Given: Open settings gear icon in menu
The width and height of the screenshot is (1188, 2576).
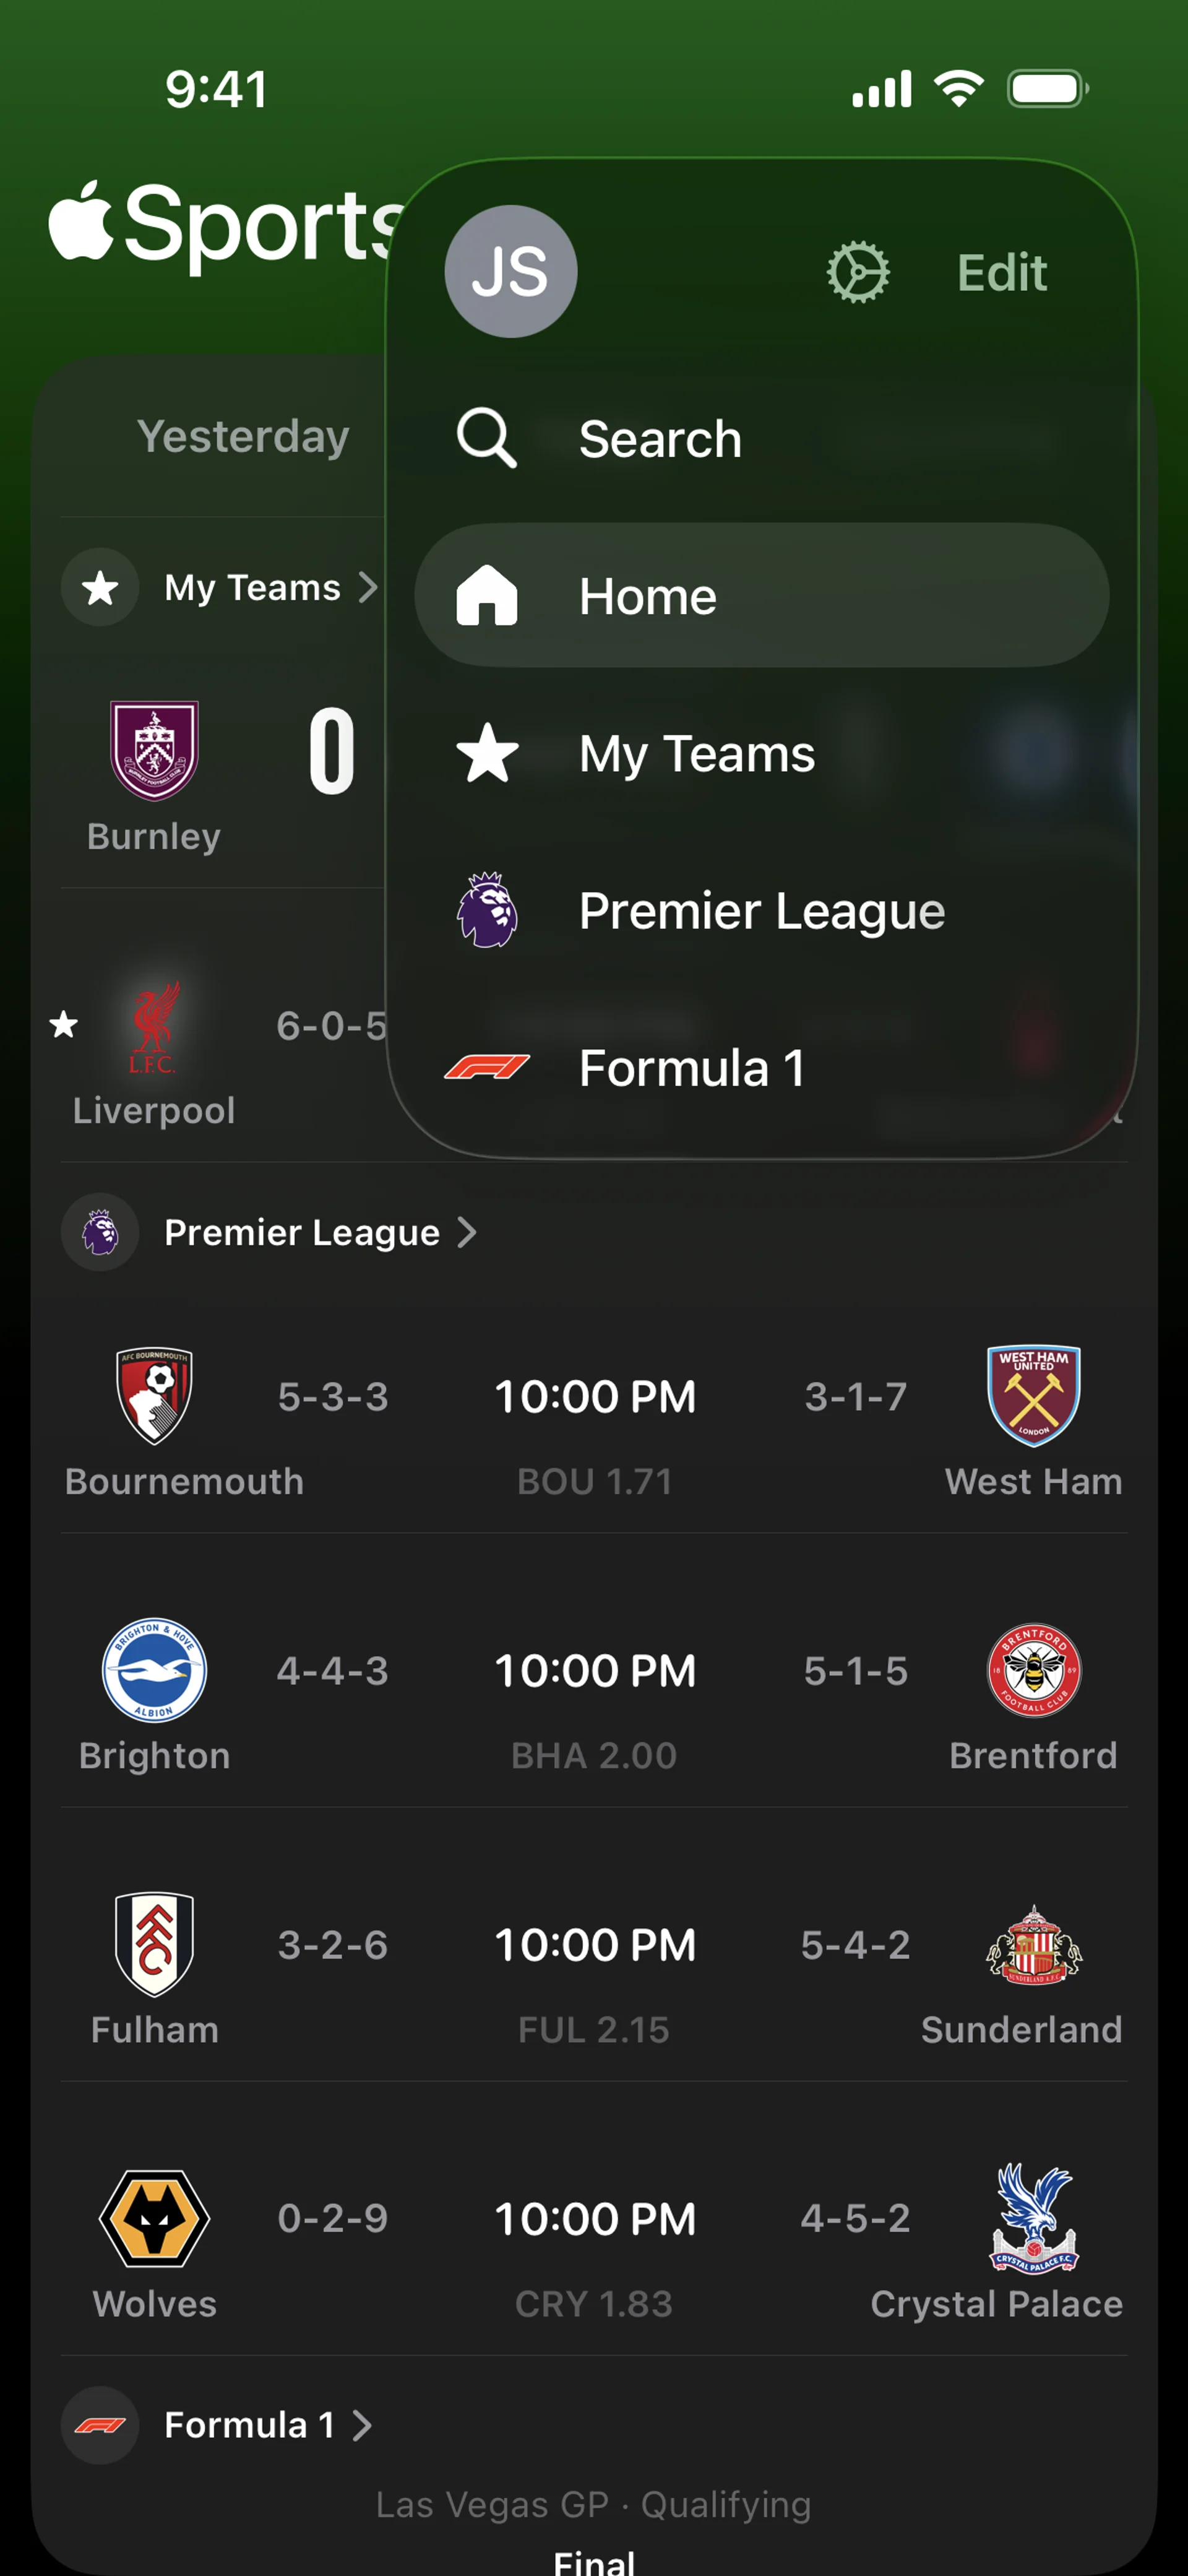Looking at the screenshot, I should coord(857,272).
